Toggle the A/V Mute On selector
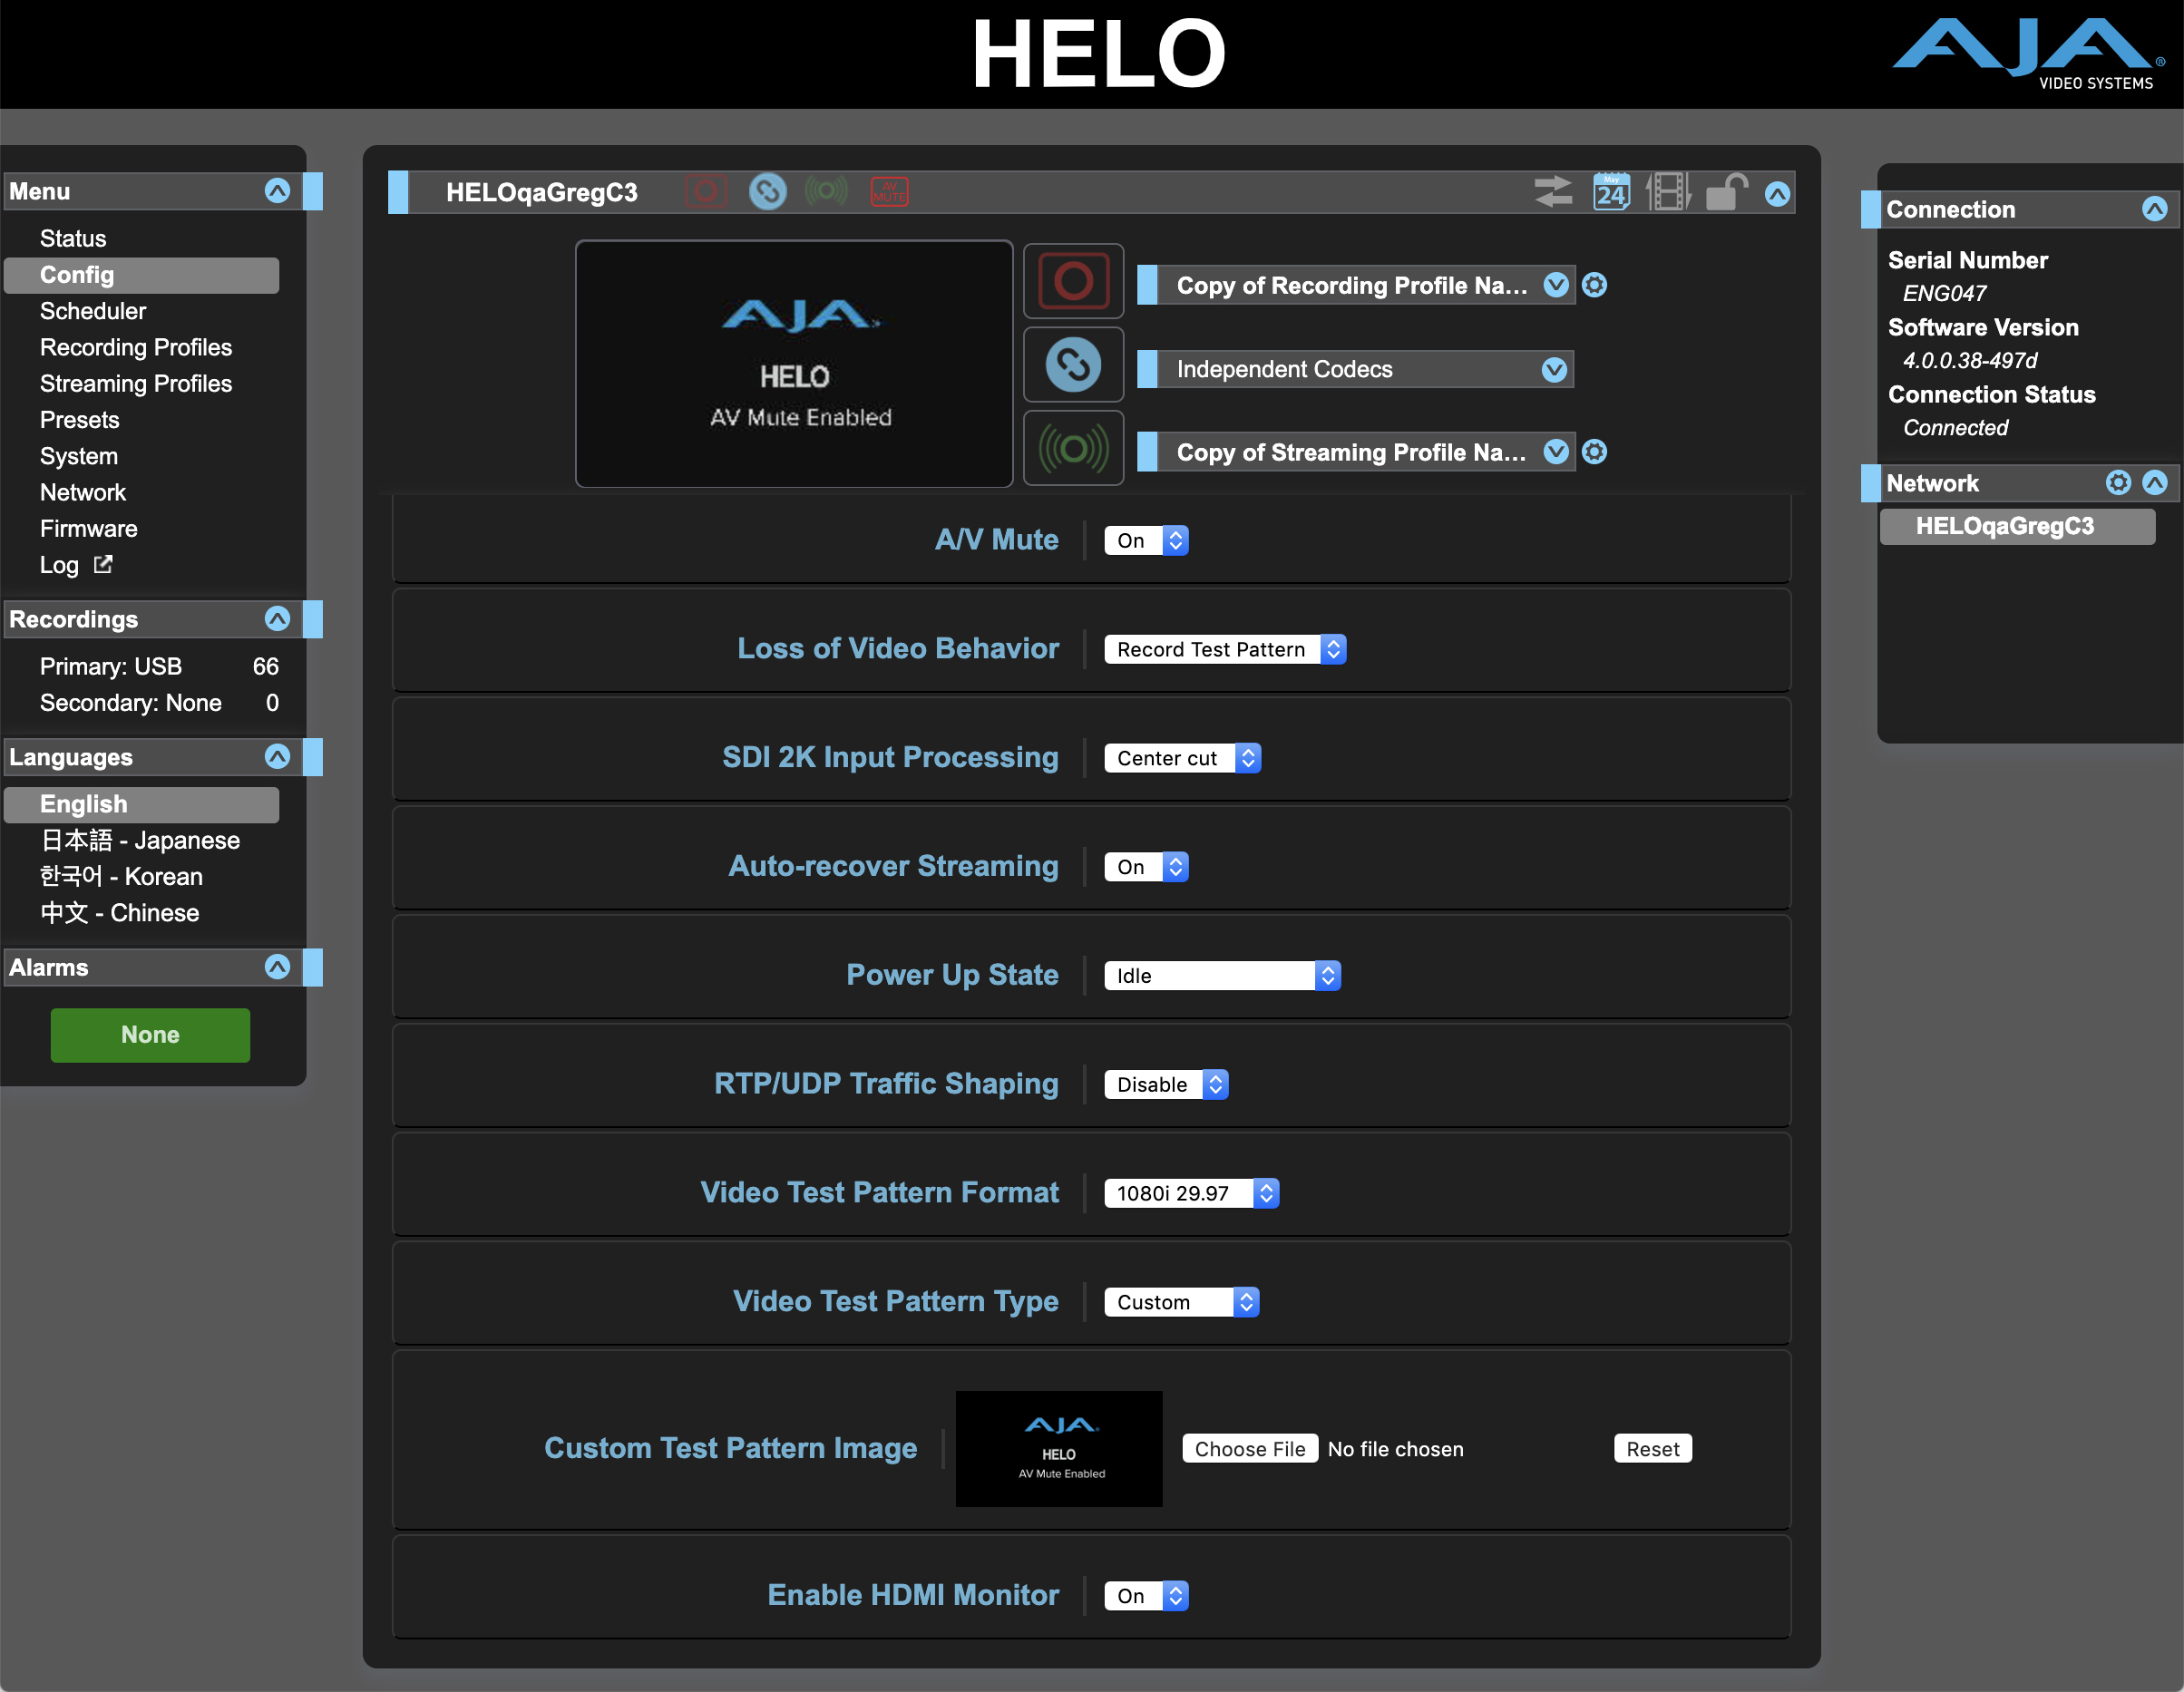Image resolution: width=2184 pixels, height=1692 pixels. 1146,540
